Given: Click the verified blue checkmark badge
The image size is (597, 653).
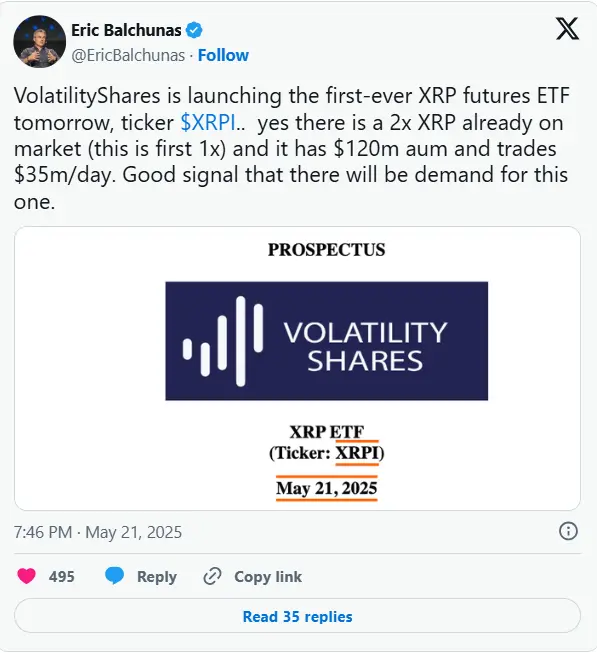Looking at the screenshot, I should point(194,30).
